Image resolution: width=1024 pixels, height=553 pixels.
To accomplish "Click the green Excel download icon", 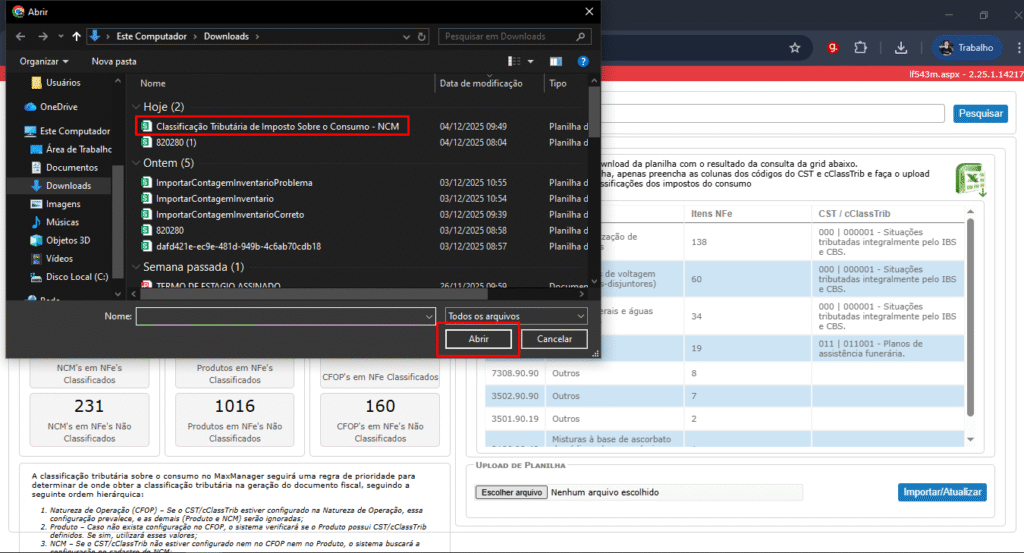I will (x=969, y=178).
